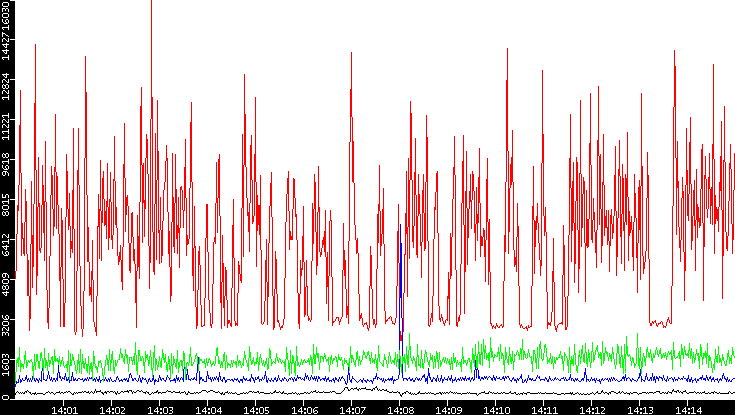
Task: Click the 4809 vertical axis label
Action: point(6,285)
